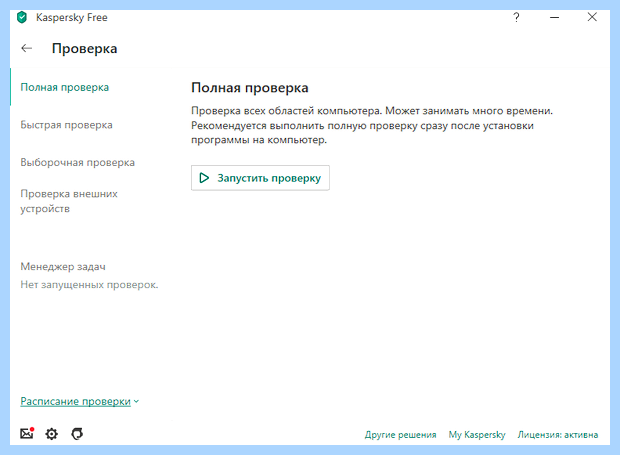
Task: Switch to Быстрая проверка
Action: pyautogui.click(x=66, y=125)
